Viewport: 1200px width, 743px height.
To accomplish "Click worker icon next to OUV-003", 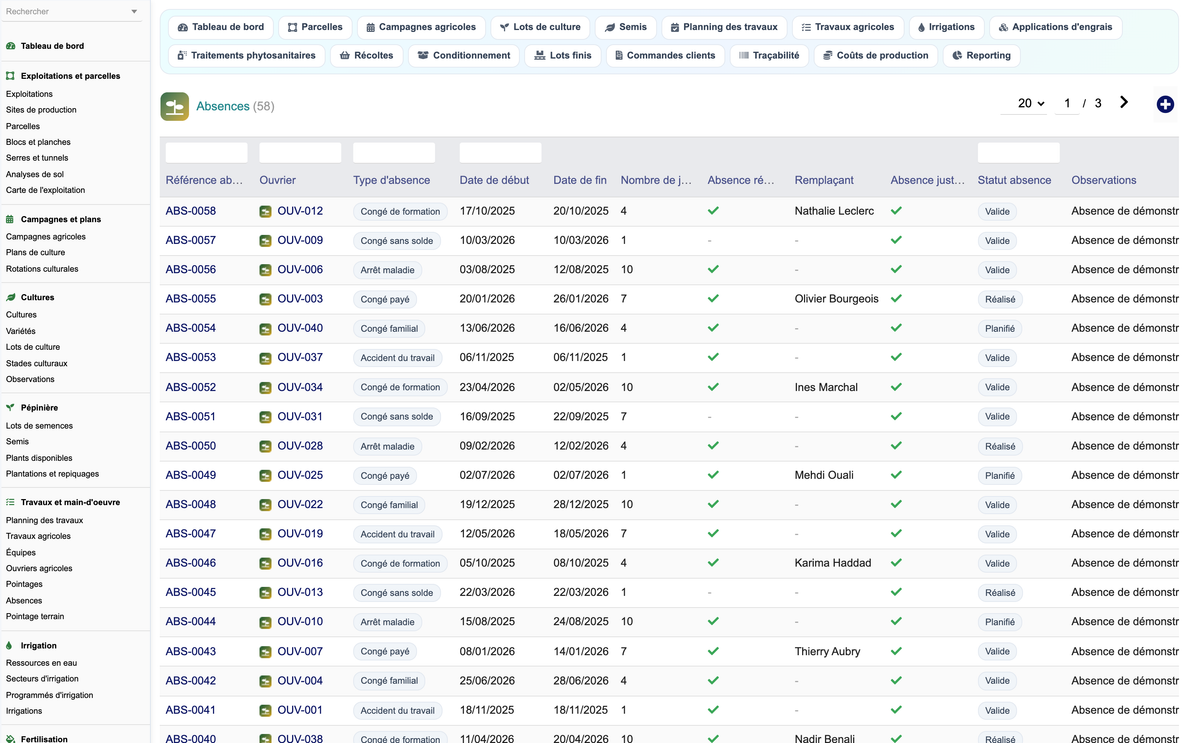I will click(x=265, y=299).
